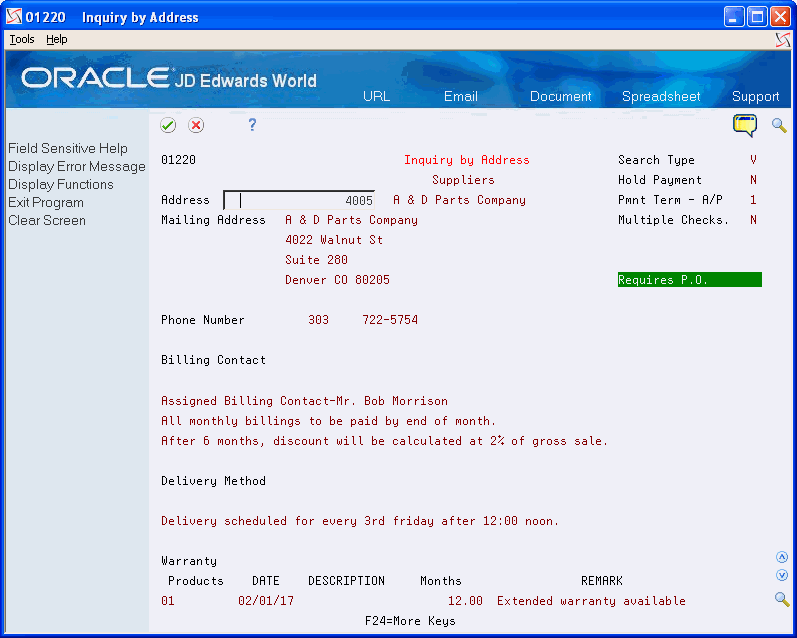Image resolution: width=797 pixels, height=638 pixels.
Task: Click Pmnt Term - A/P value 1
Action: point(753,200)
